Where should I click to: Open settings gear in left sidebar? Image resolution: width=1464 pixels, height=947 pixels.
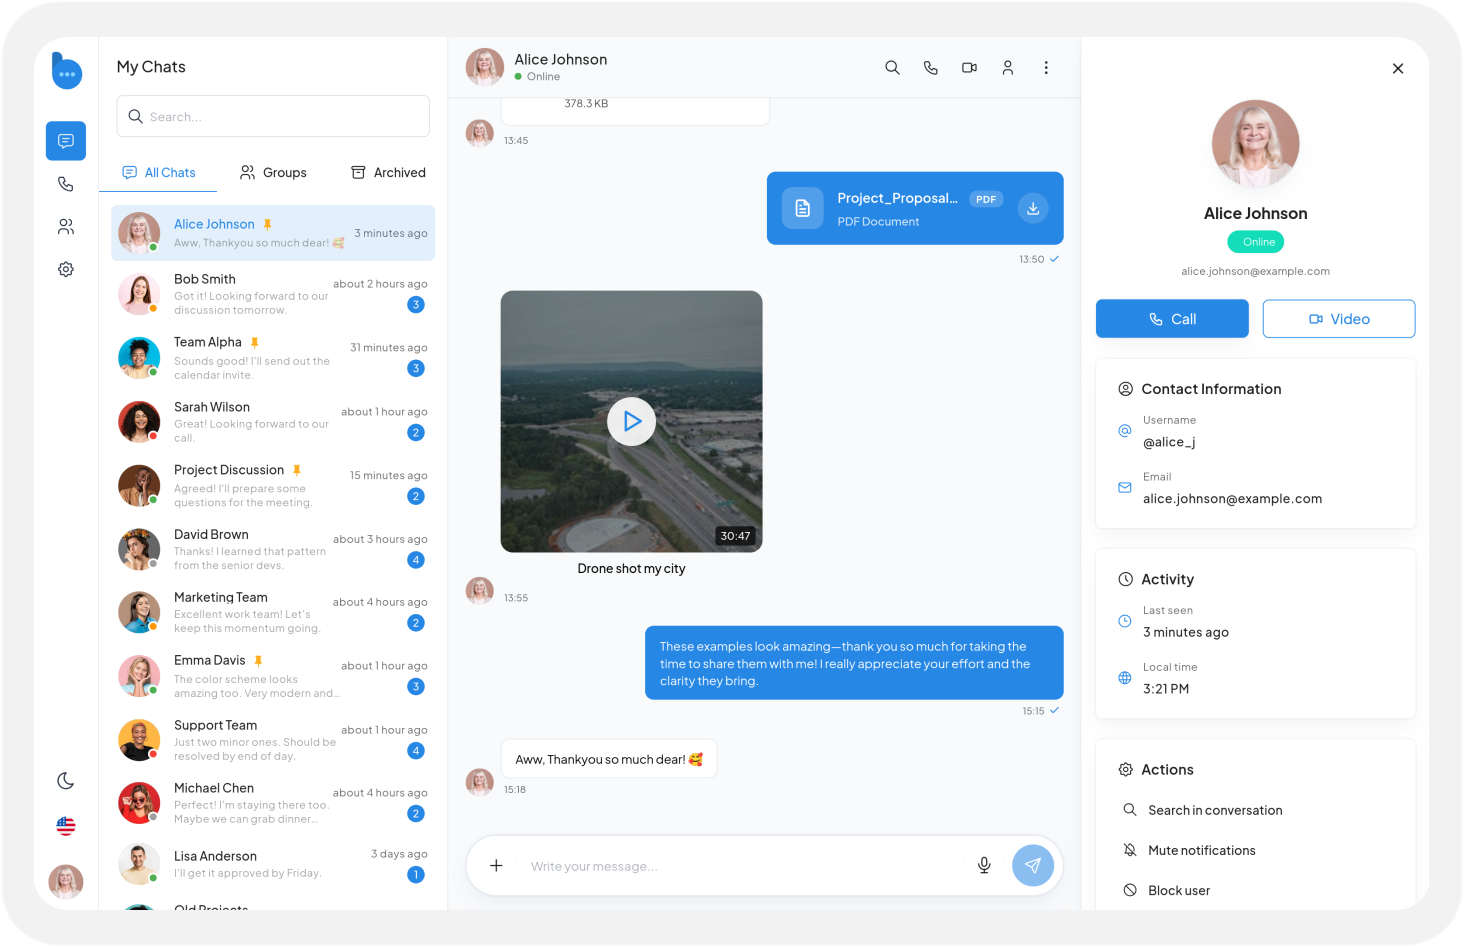[x=66, y=269]
